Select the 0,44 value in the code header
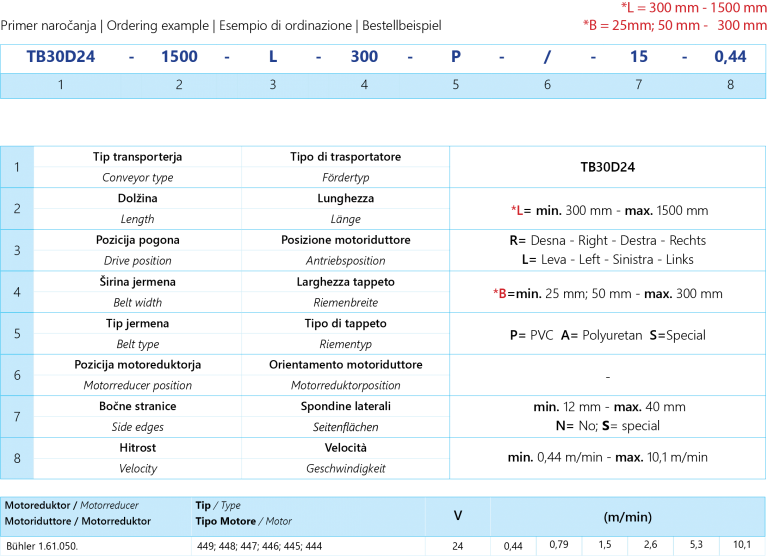 point(730,57)
